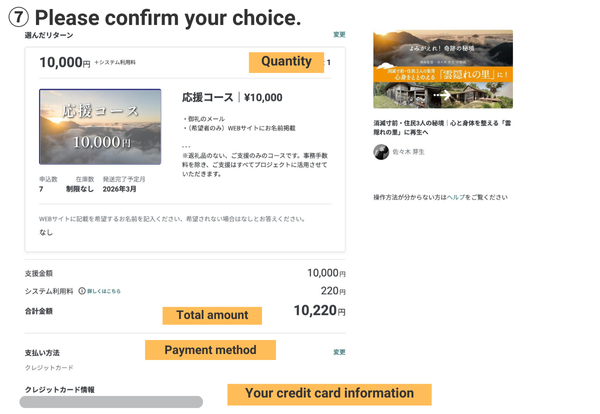
Task: Click the gray masked credit card bar
Action: pyautogui.click(x=113, y=402)
